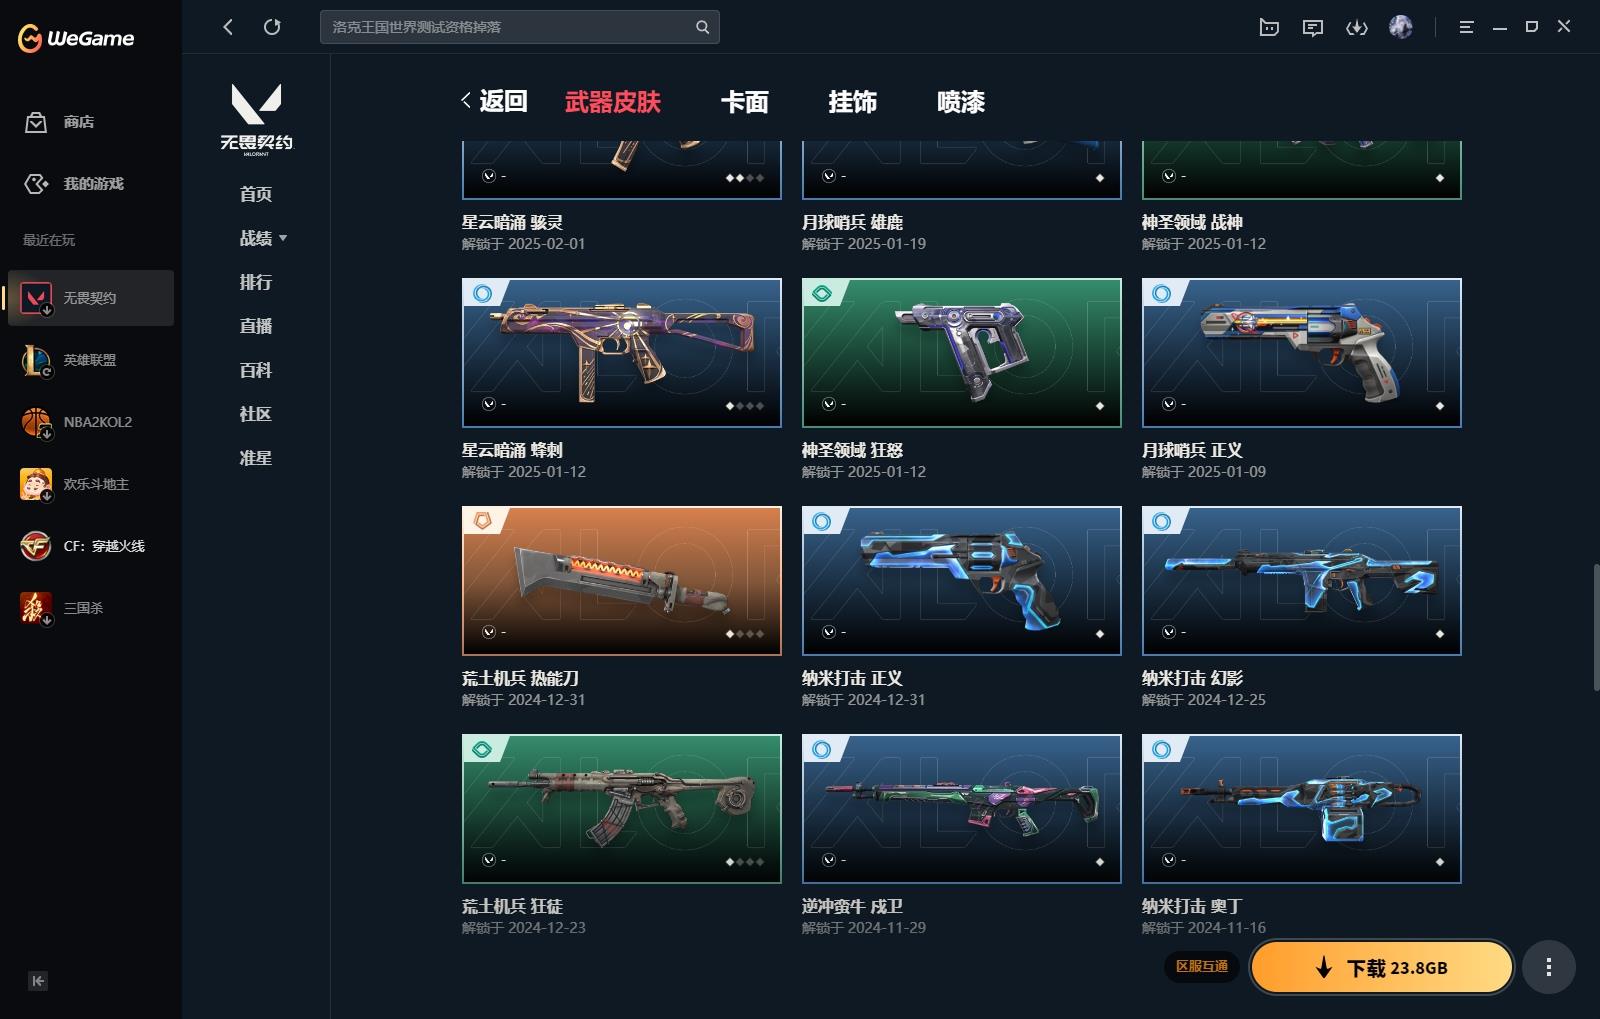1600x1019 pixels.
Task: Expand the 战绩 dropdown menu
Action: [x=263, y=238]
